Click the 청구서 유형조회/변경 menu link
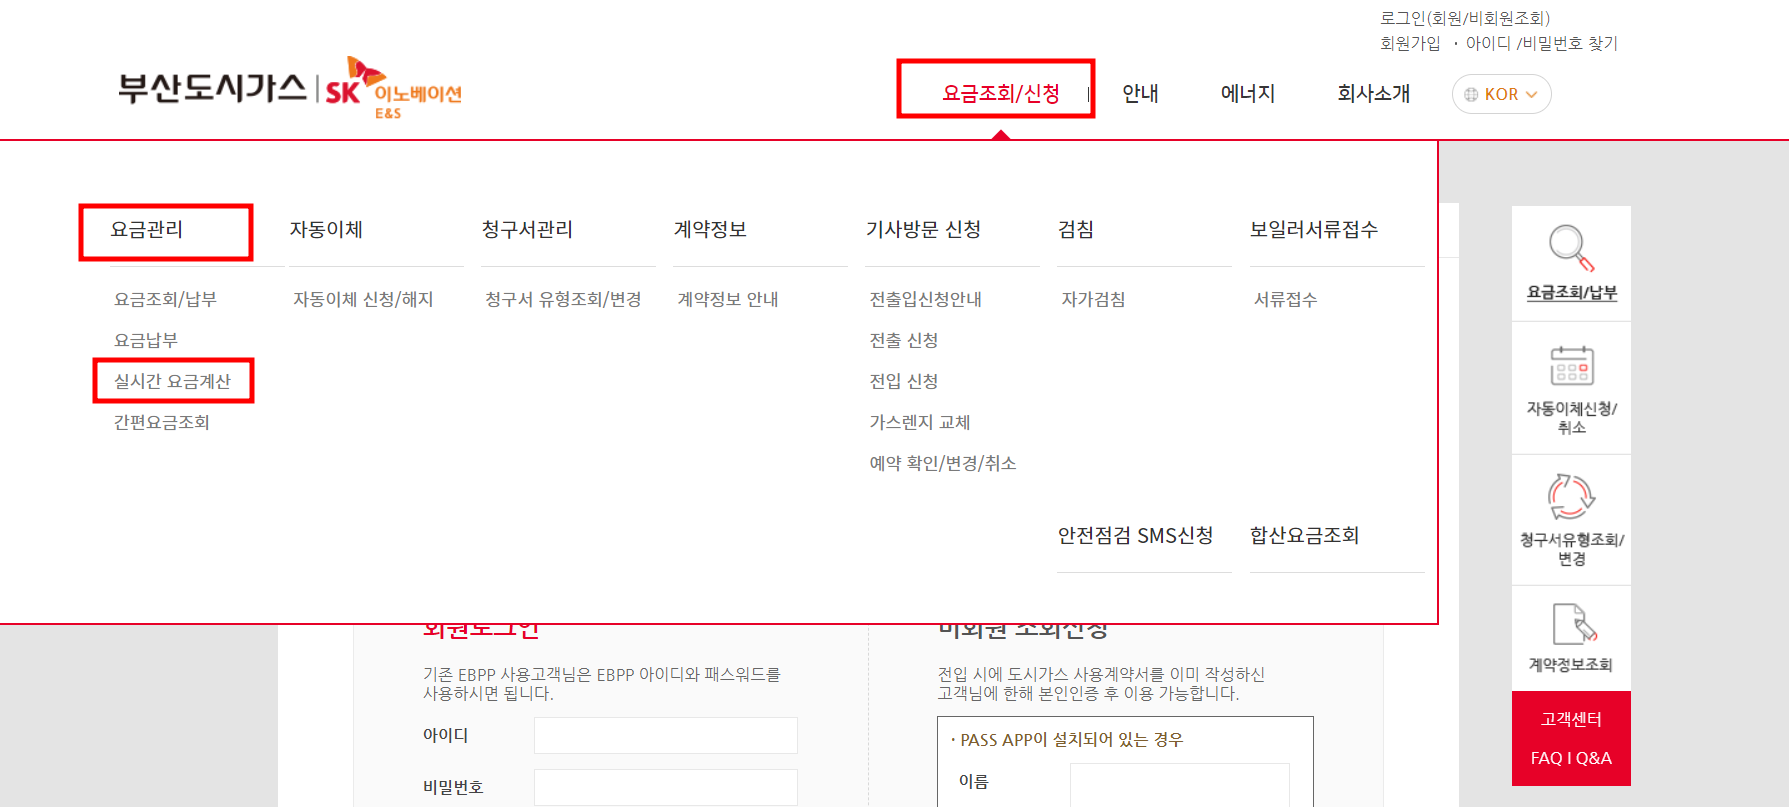Image resolution: width=1789 pixels, height=807 pixels. [563, 299]
